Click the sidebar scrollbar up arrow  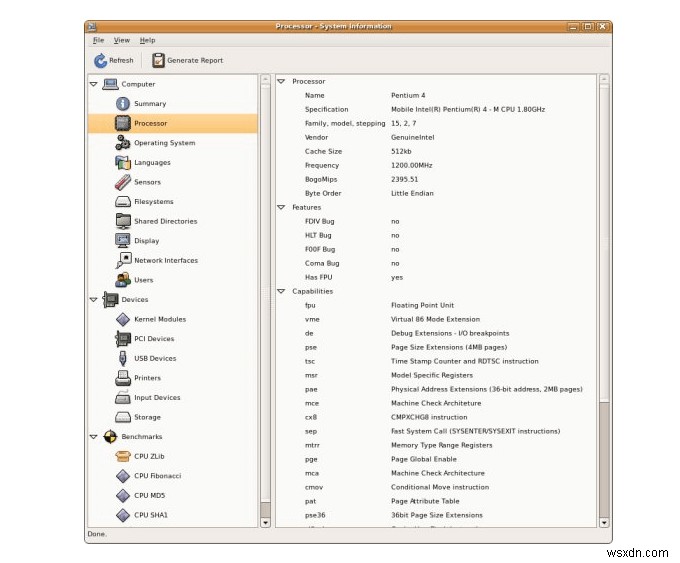click(x=265, y=79)
